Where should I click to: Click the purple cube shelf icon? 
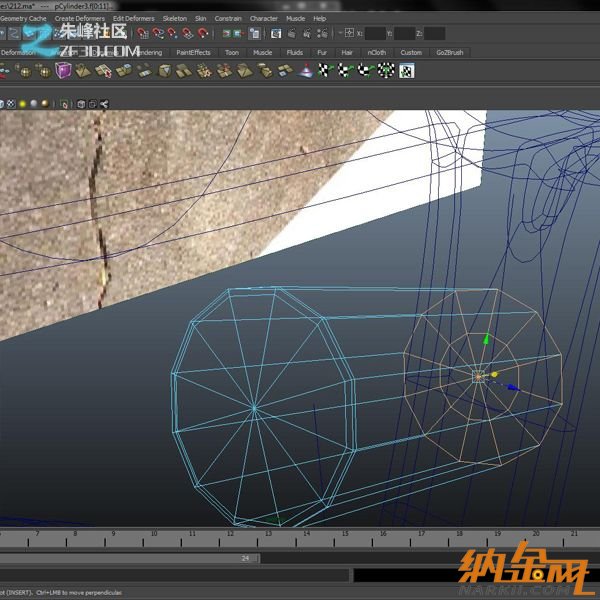coord(63,70)
